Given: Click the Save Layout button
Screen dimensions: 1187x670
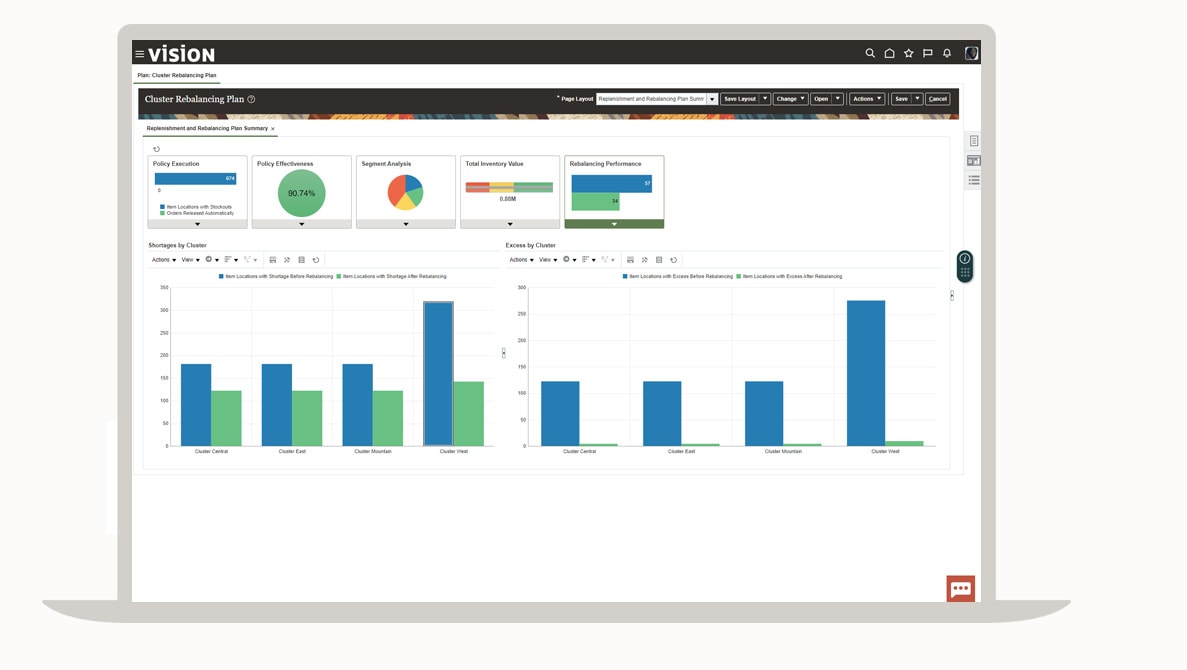Looking at the screenshot, I should coord(739,98).
